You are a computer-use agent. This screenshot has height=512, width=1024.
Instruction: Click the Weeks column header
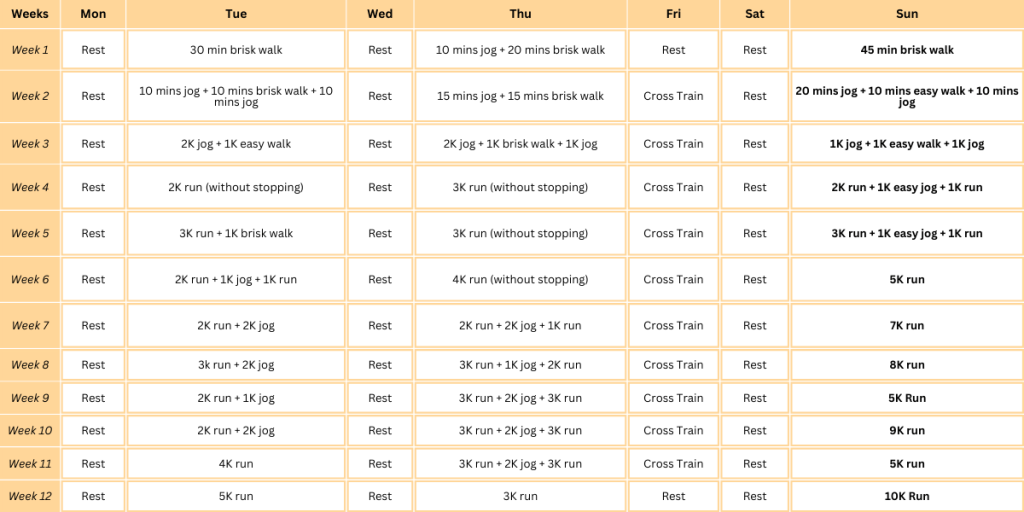pos(30,14)
